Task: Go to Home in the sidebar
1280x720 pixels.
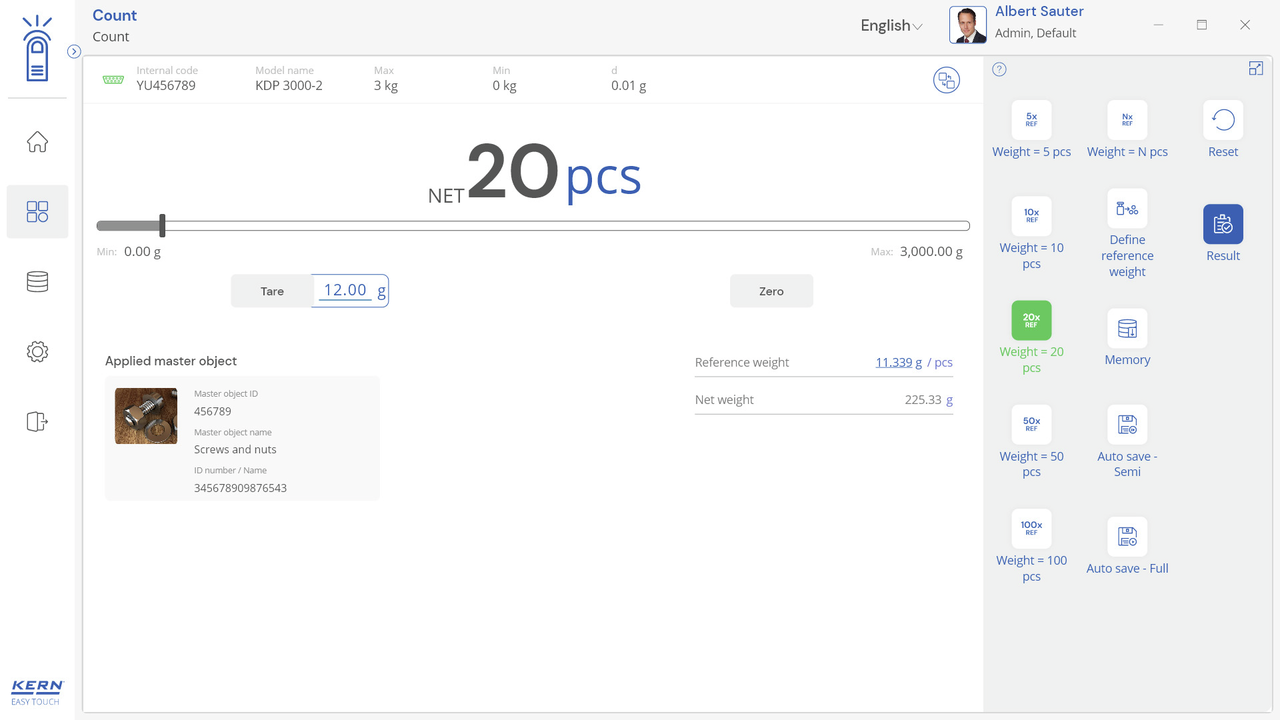Action: click(37, 142)
